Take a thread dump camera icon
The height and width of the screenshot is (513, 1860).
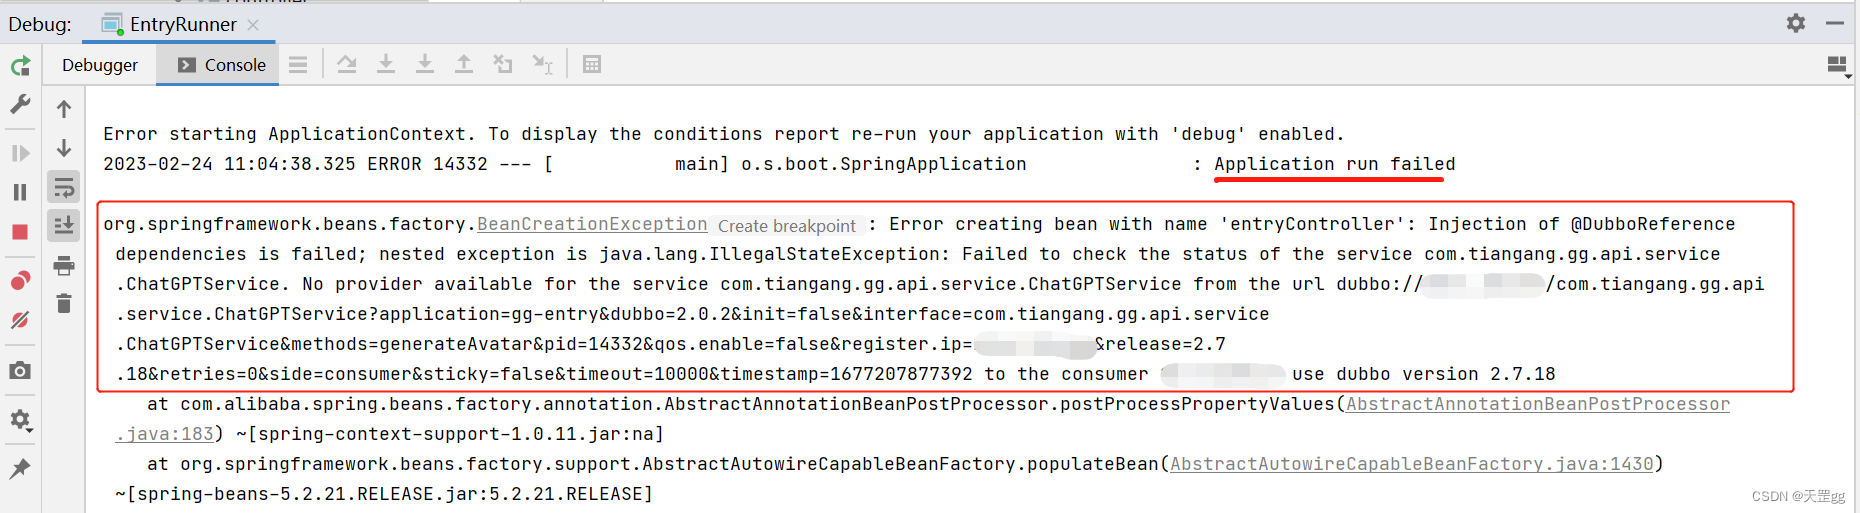[x=20, y=371]
